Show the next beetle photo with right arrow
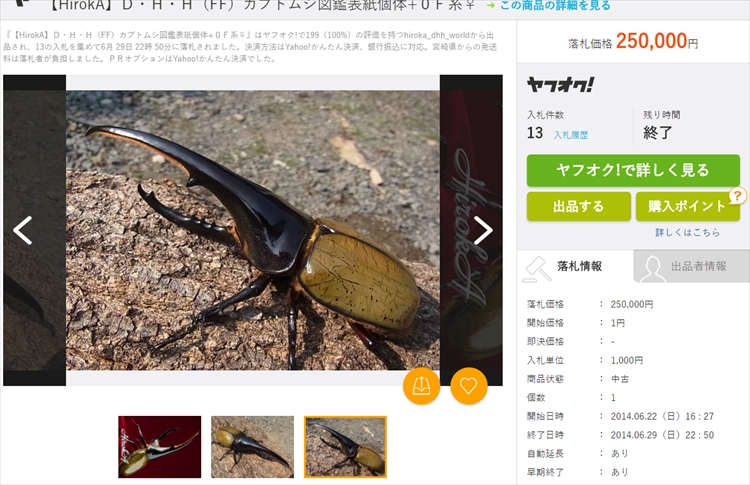Screen dimensions: 750x485 point(483,230)
